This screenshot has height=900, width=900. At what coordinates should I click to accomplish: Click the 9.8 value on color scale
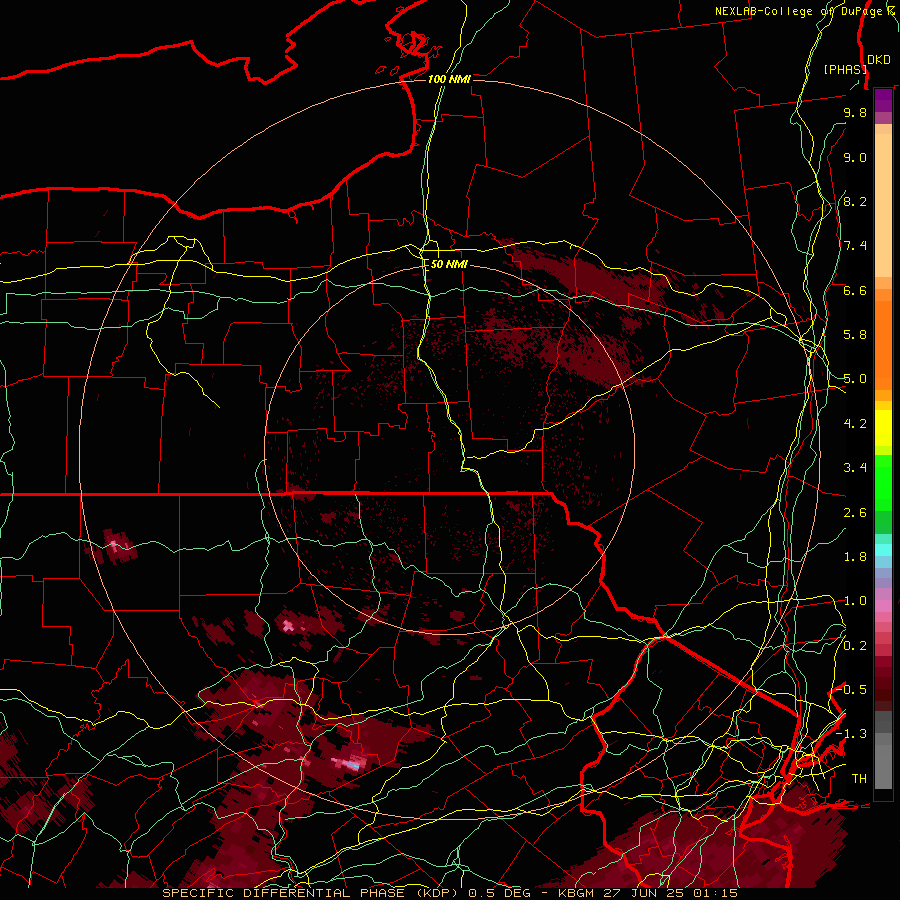pyautogui.click(x=855, y=112)
